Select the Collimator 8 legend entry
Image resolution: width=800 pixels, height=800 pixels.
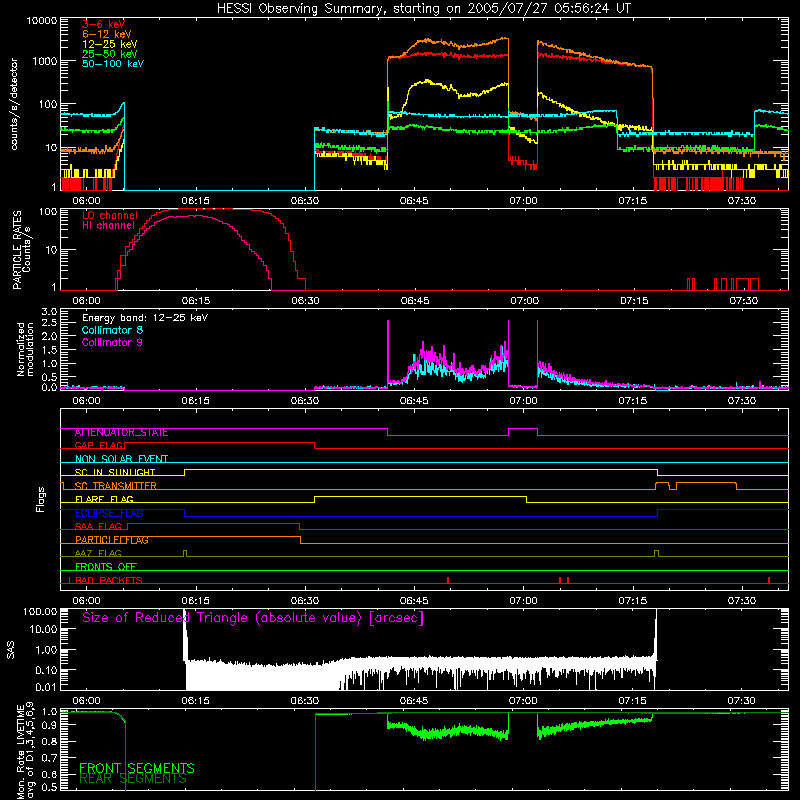click(x=112, y=330)
